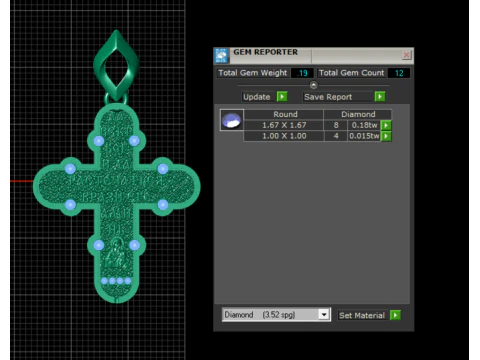This screenshot has width=480, height=360.
Task: Close the Gem Reporter panel
Action: [x=406, y=55]
